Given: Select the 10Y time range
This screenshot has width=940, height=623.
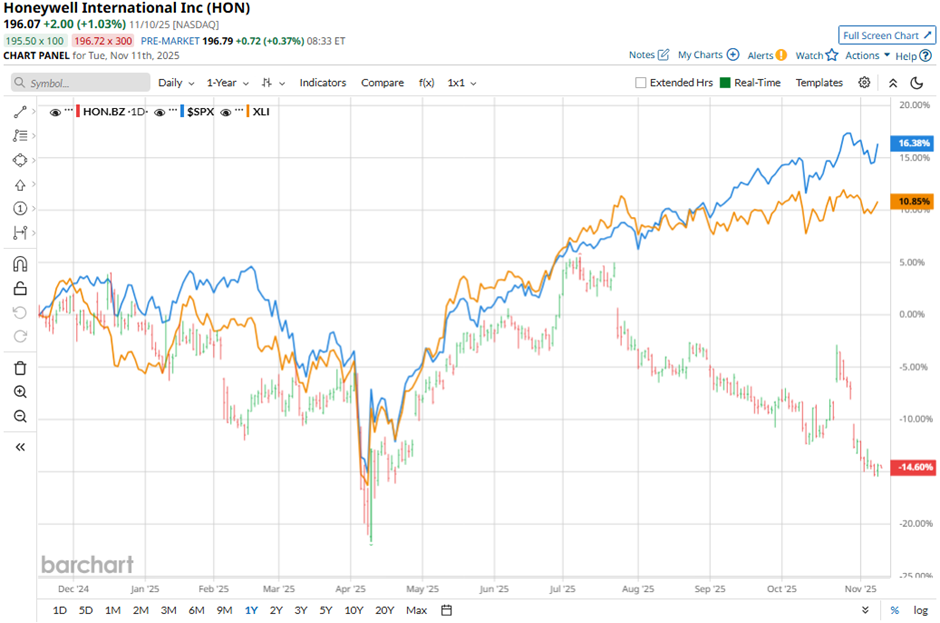Looking at the screenshot, I should 354,610.
